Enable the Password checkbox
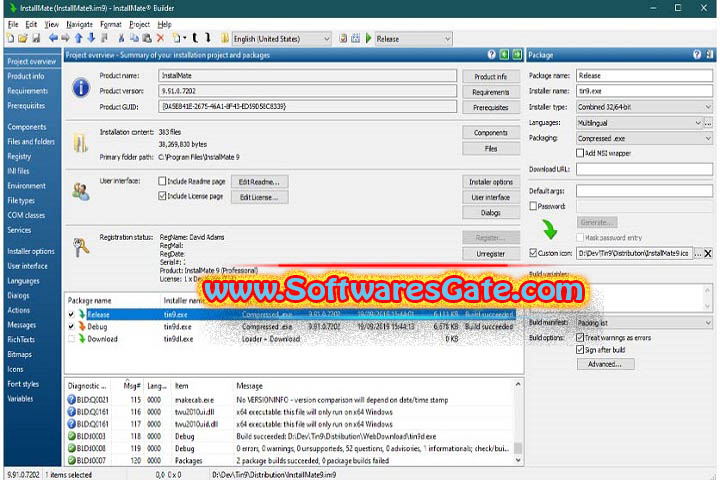This screenshot has width=720, height=480. click(533, 206)
